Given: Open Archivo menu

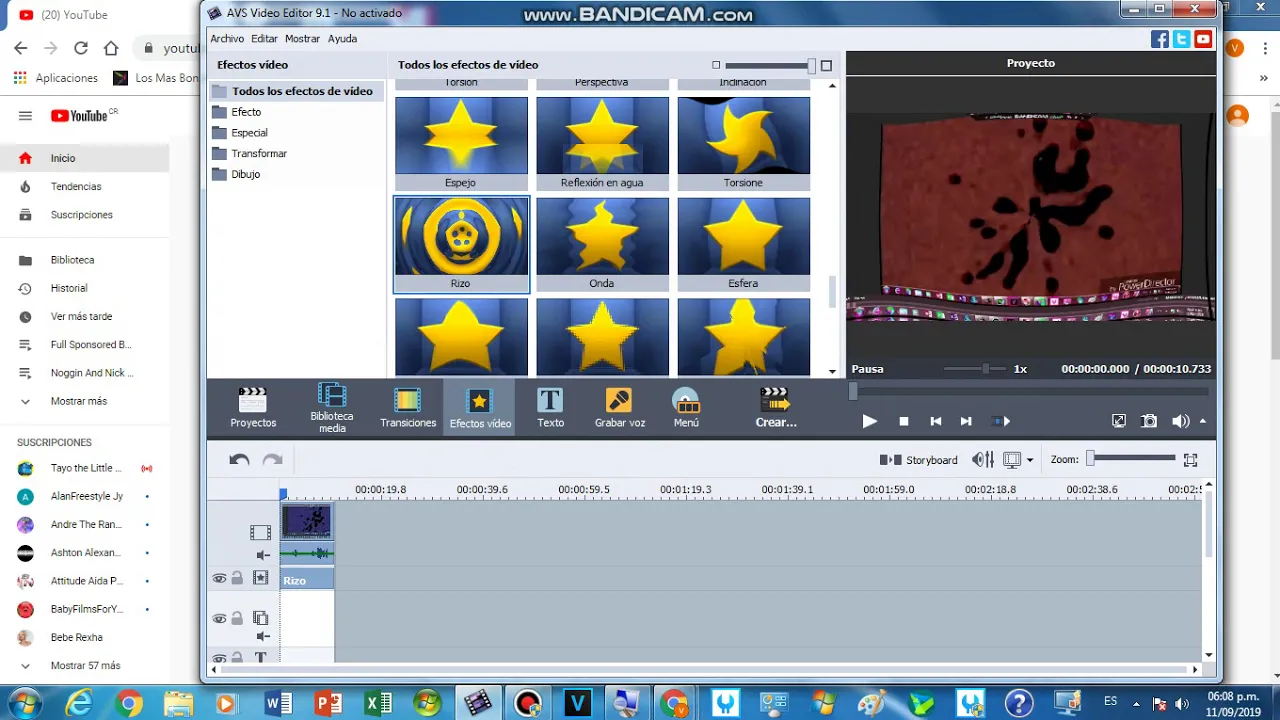Looking at the screenshot, I should [x=227, y=39].
